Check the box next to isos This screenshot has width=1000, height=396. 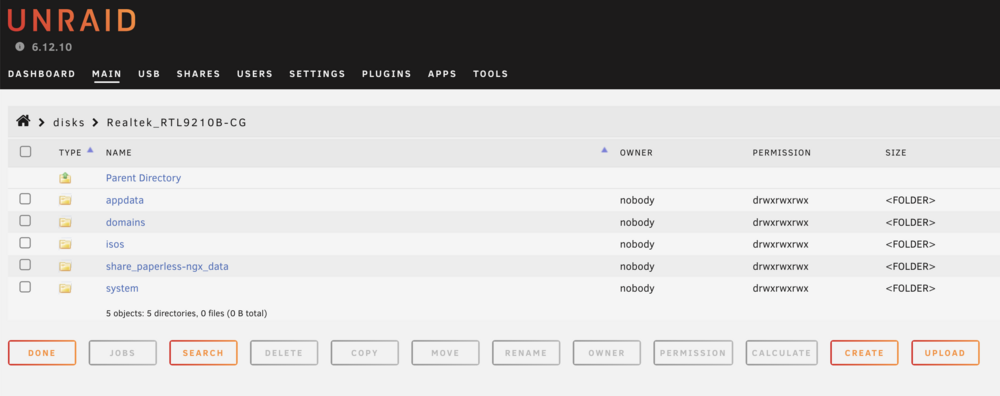25,243
